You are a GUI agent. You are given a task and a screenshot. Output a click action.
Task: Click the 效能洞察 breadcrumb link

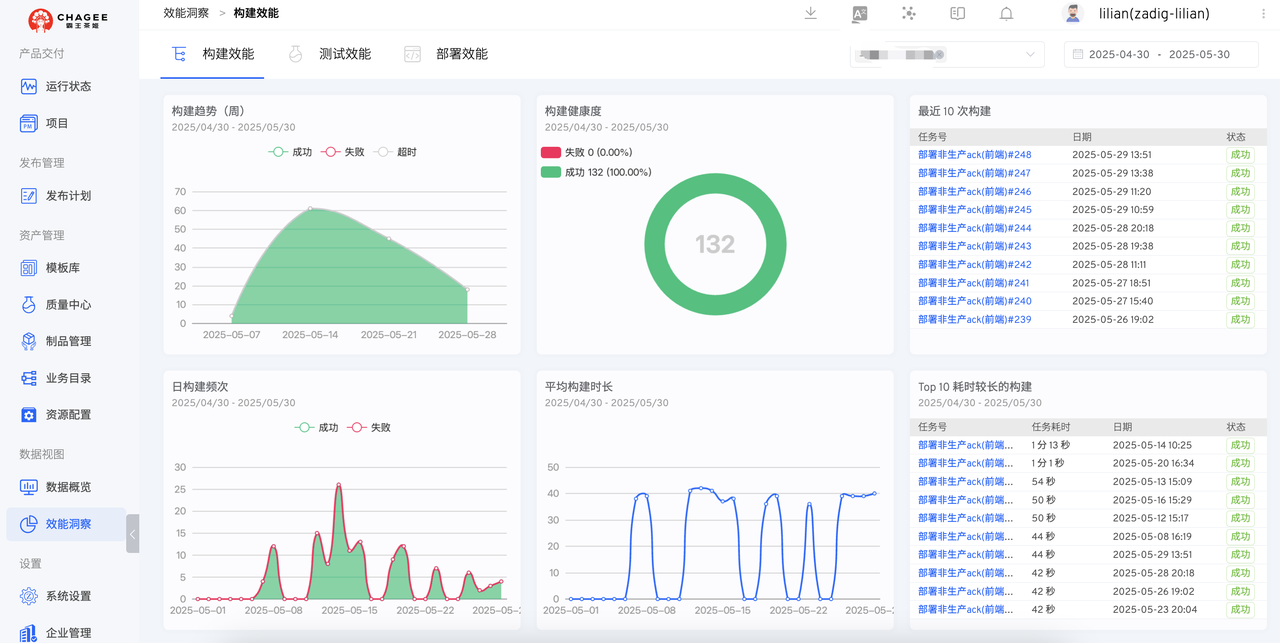186,13
